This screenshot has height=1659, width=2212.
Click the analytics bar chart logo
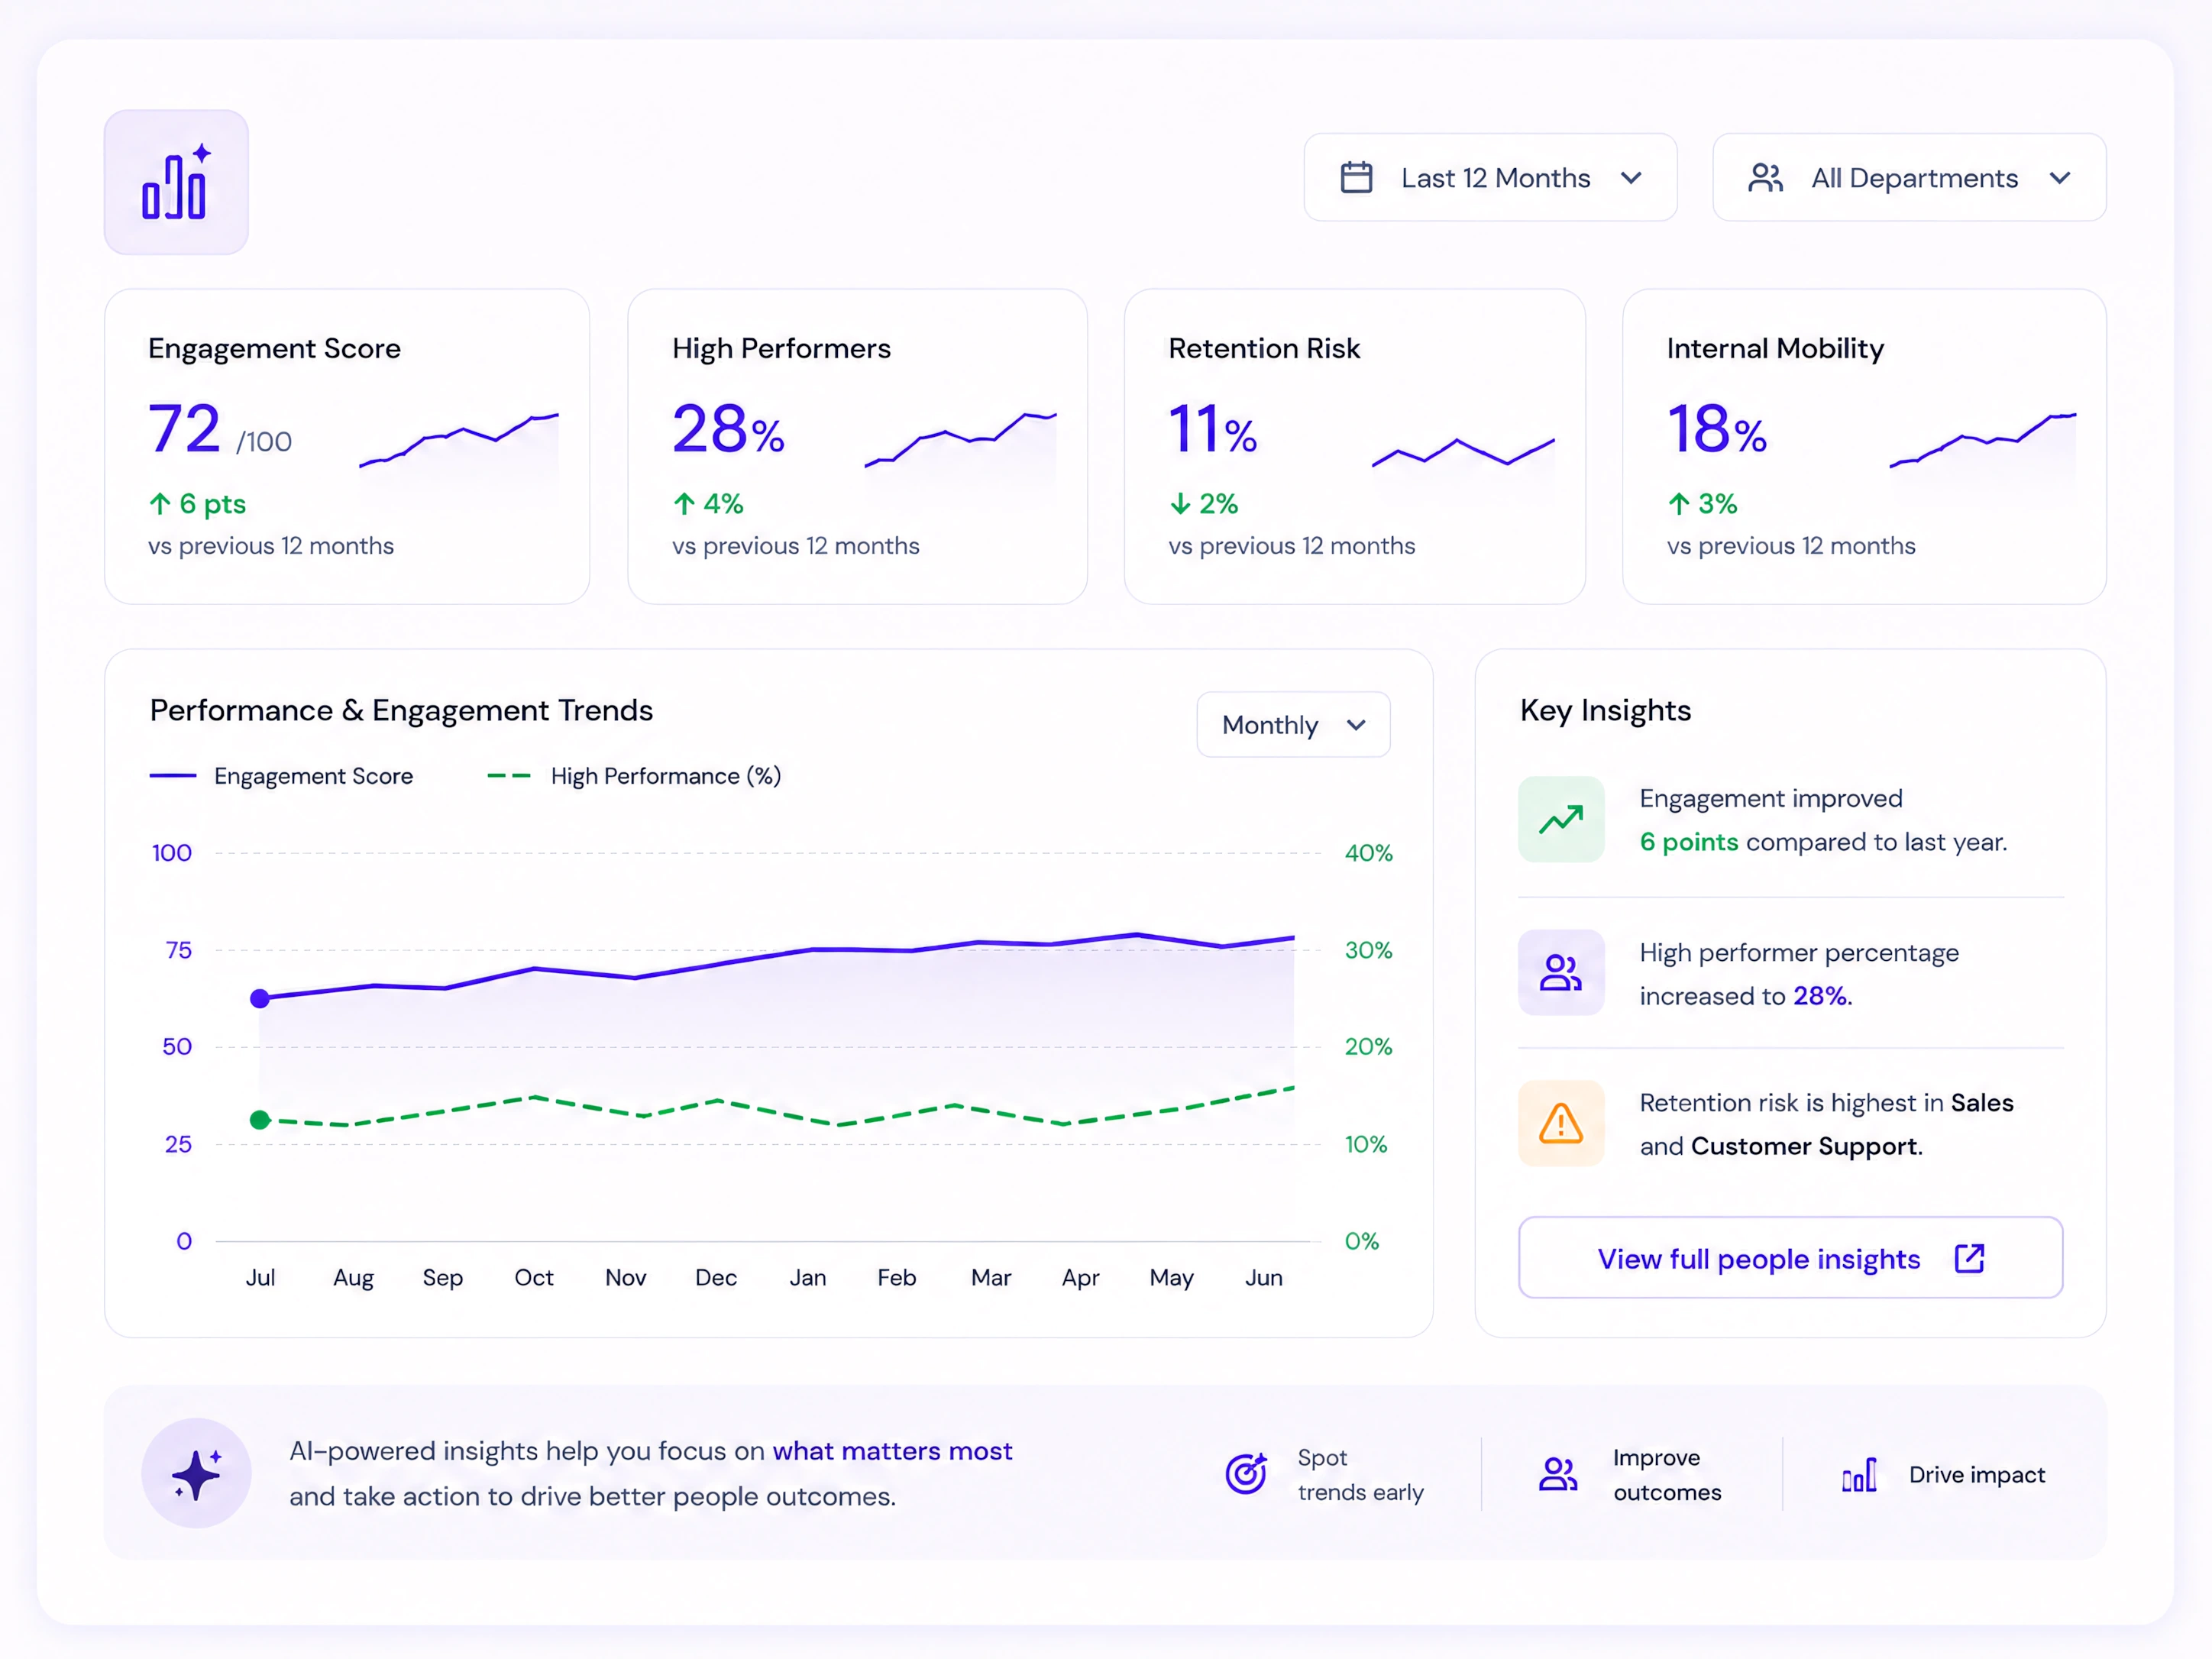[176, 182]
